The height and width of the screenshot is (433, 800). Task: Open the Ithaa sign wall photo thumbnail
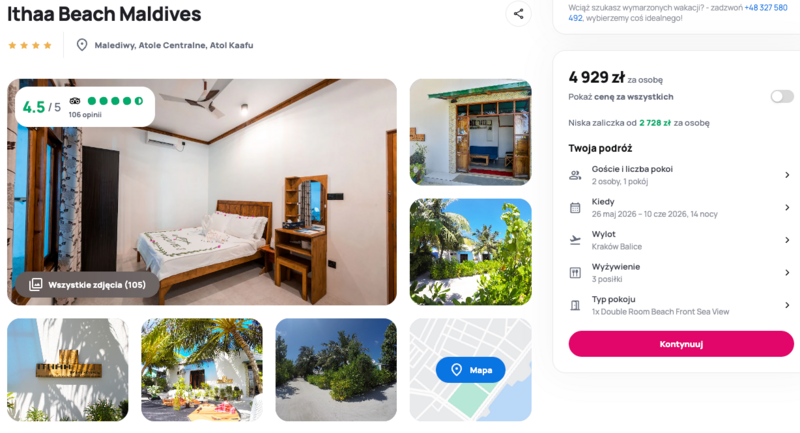tap(68, 370)
